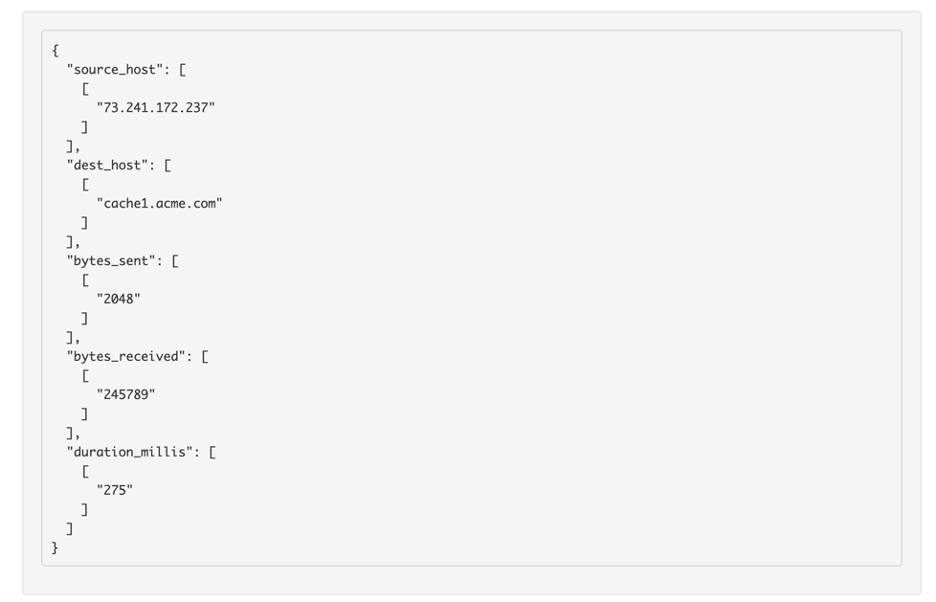Click the "bytes_sent" key
The image size is (936, 602).
[x=111, y=261]
